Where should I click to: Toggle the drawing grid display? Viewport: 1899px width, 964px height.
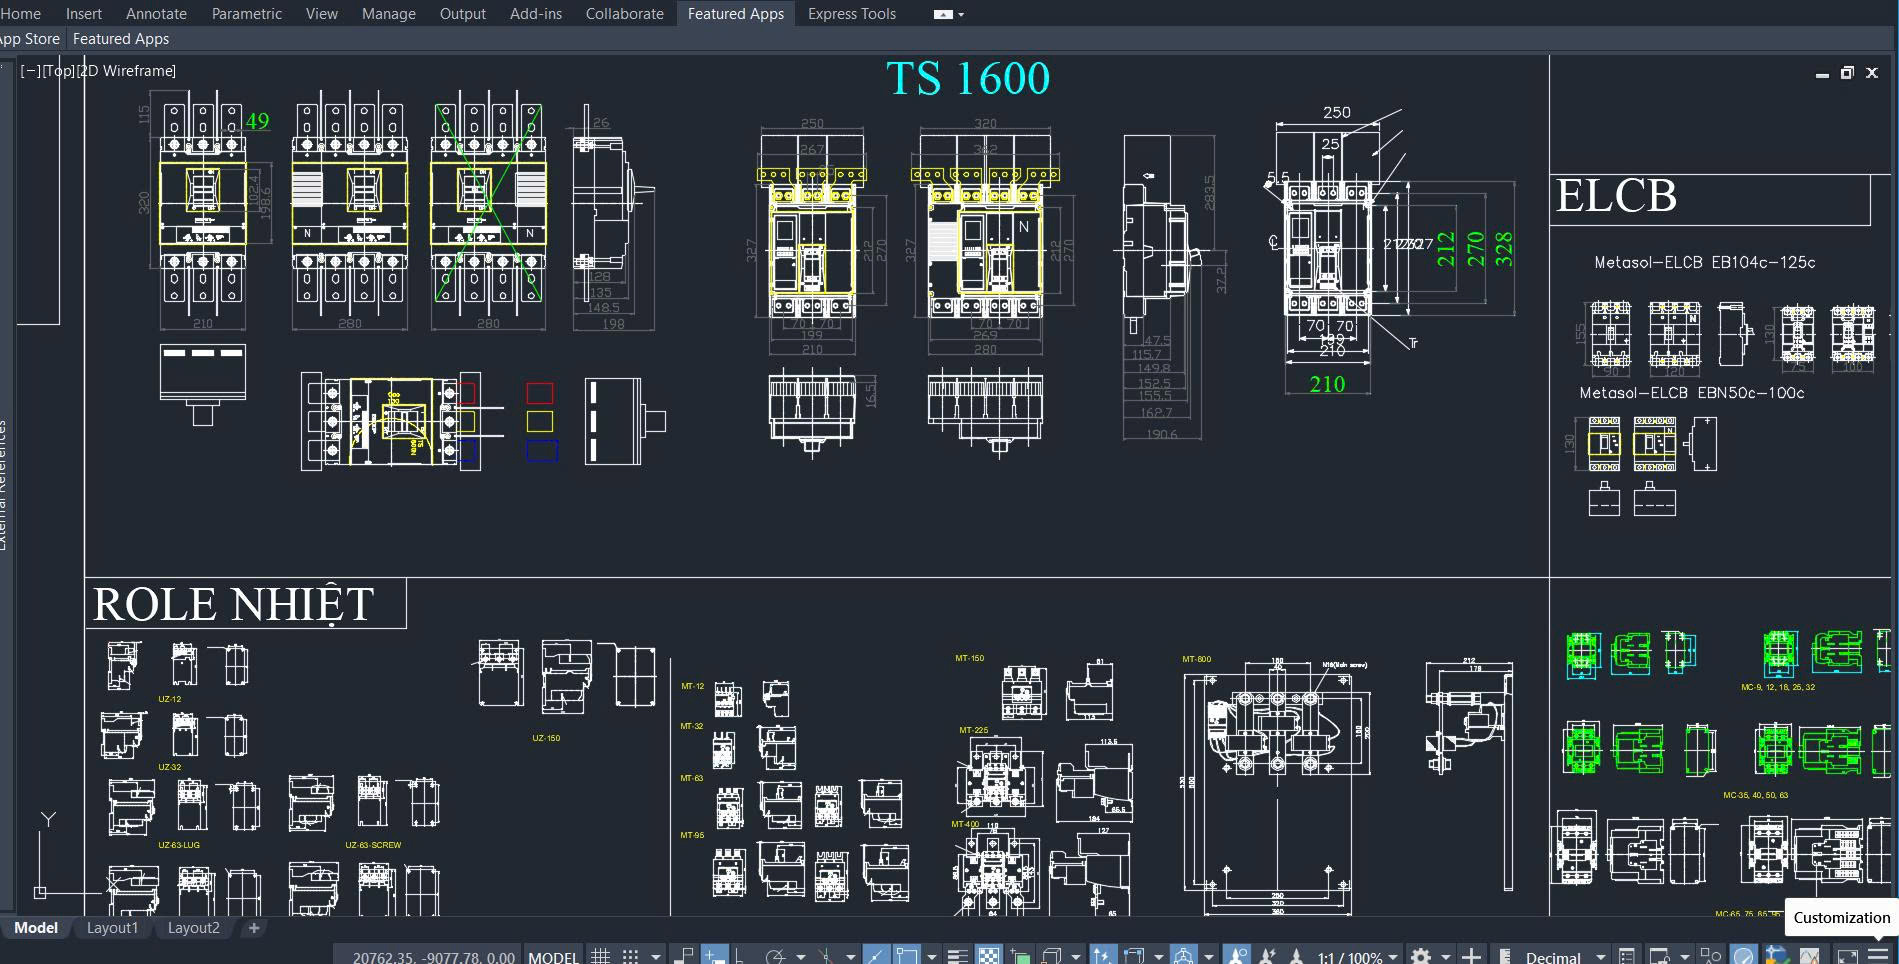(600, 956)
